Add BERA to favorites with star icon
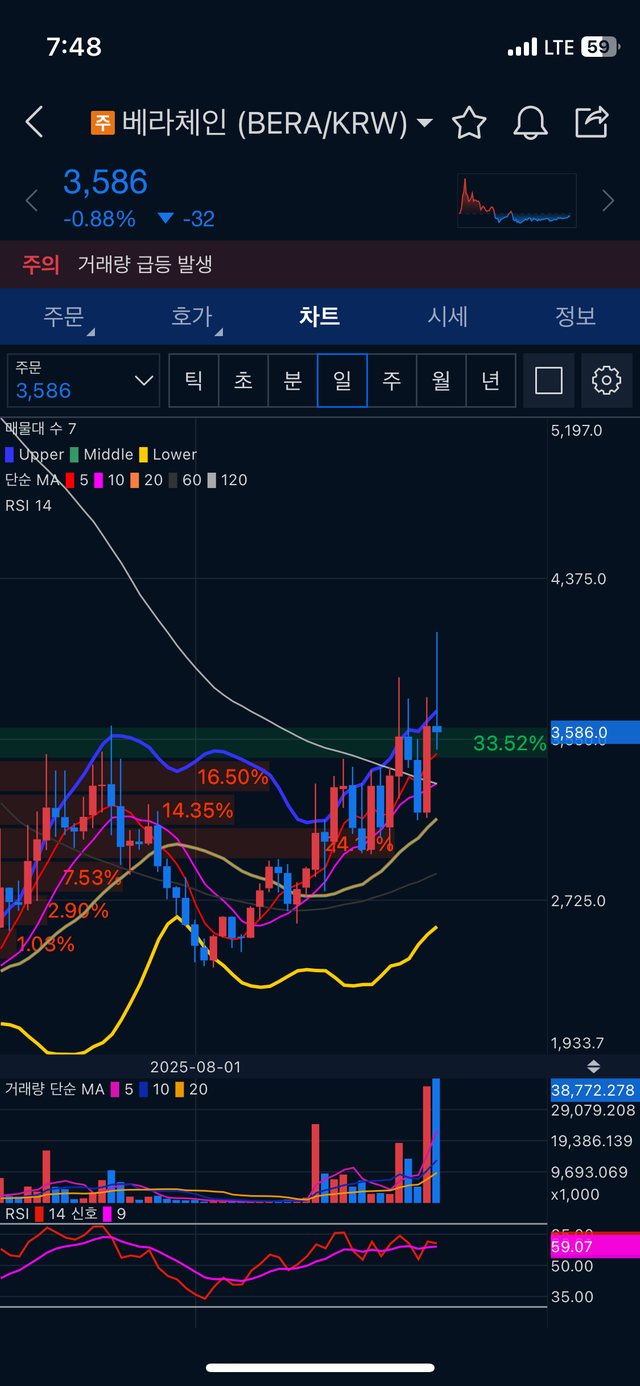This screenshot has height=1386, width=640. (469, 123)
